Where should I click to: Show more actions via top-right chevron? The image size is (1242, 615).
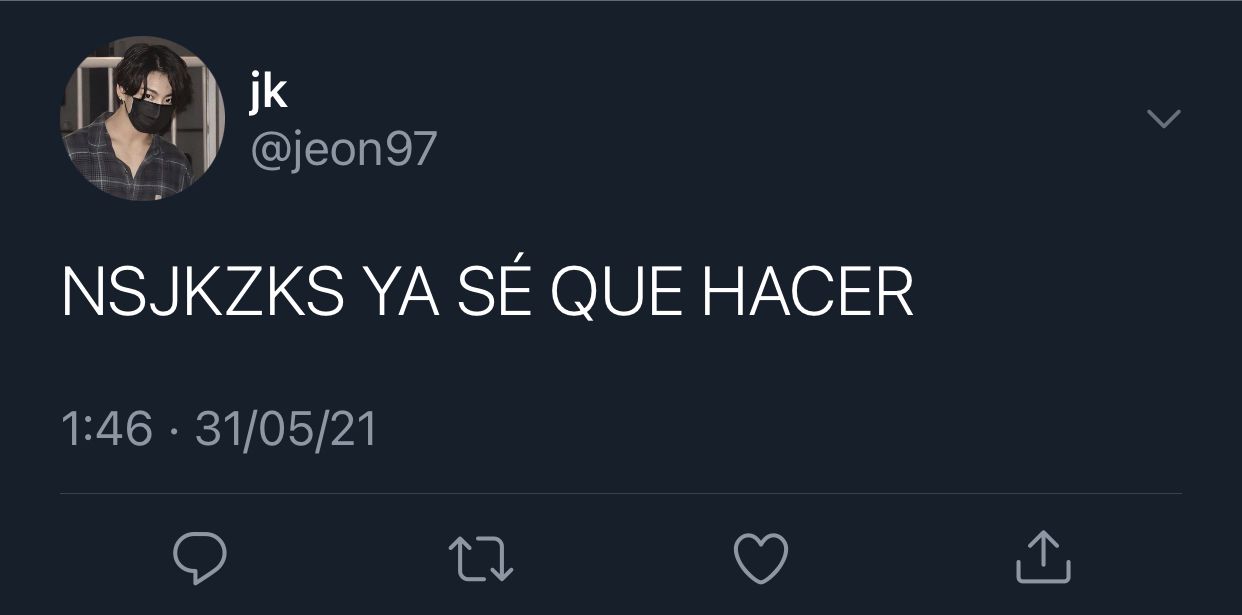click(1163, 119)
